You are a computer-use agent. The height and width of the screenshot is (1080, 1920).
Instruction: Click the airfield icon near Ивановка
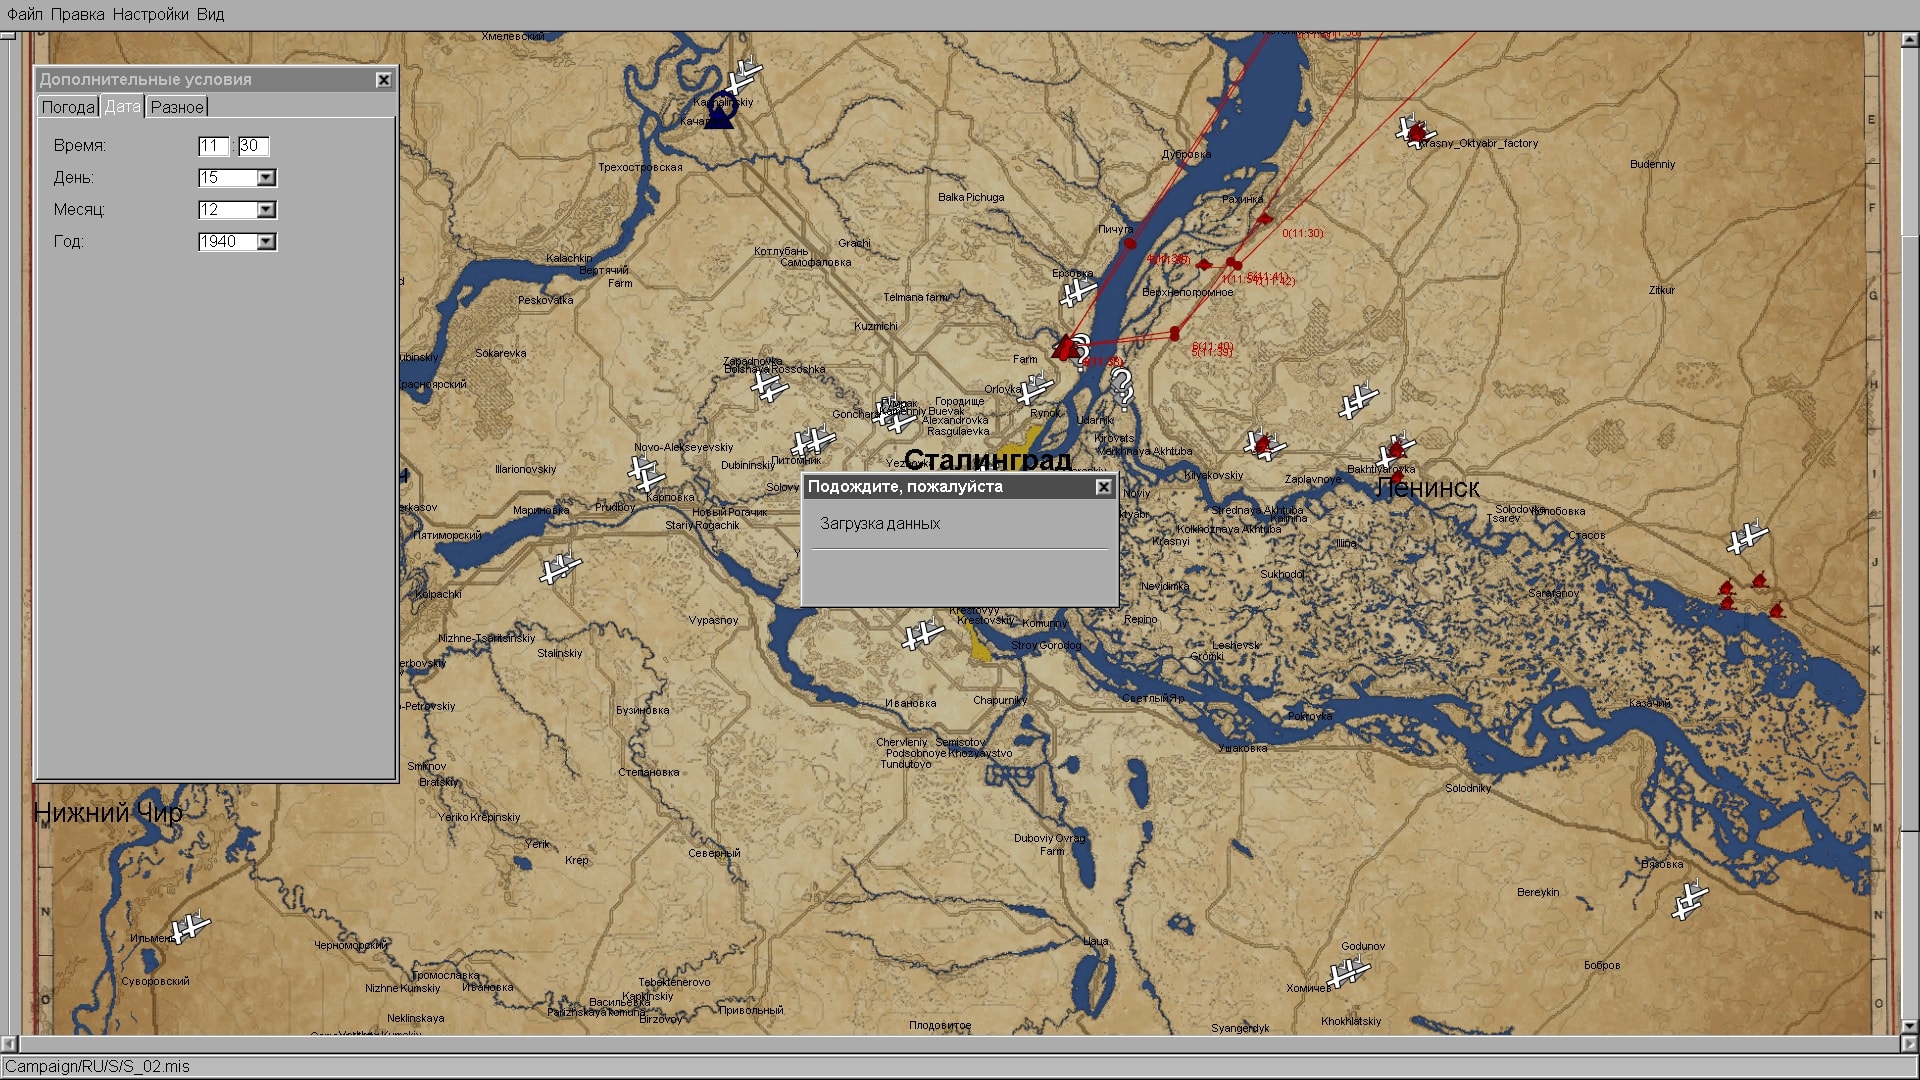[922, 634]
